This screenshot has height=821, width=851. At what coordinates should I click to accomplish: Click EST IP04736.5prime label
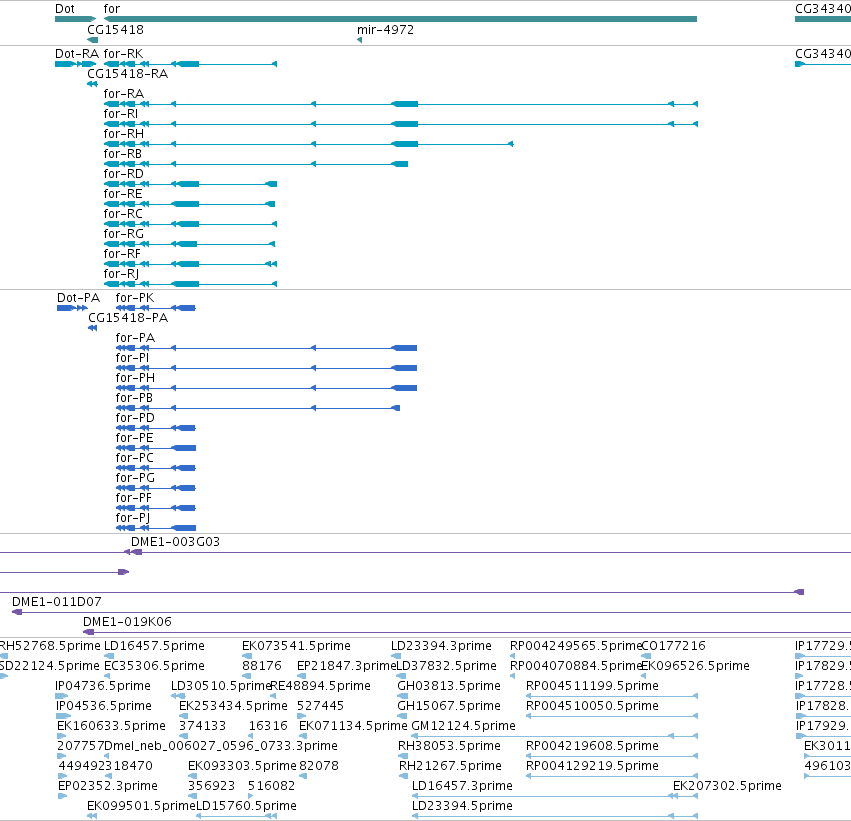click(103, 686)
